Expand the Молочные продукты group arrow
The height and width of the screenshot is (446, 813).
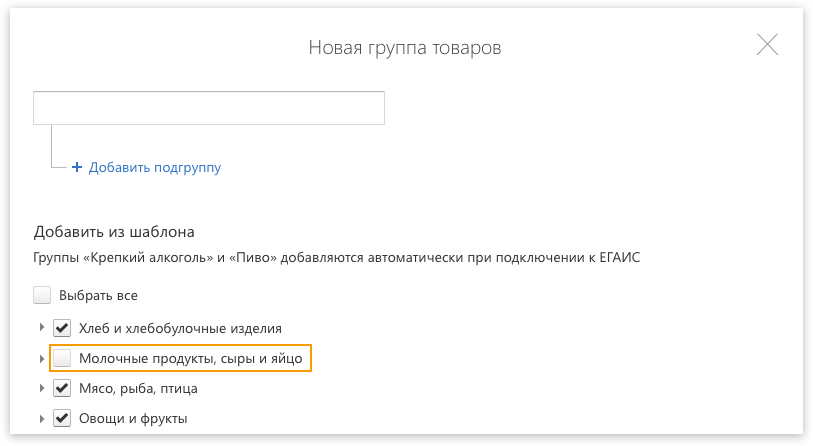pos(41,358)
